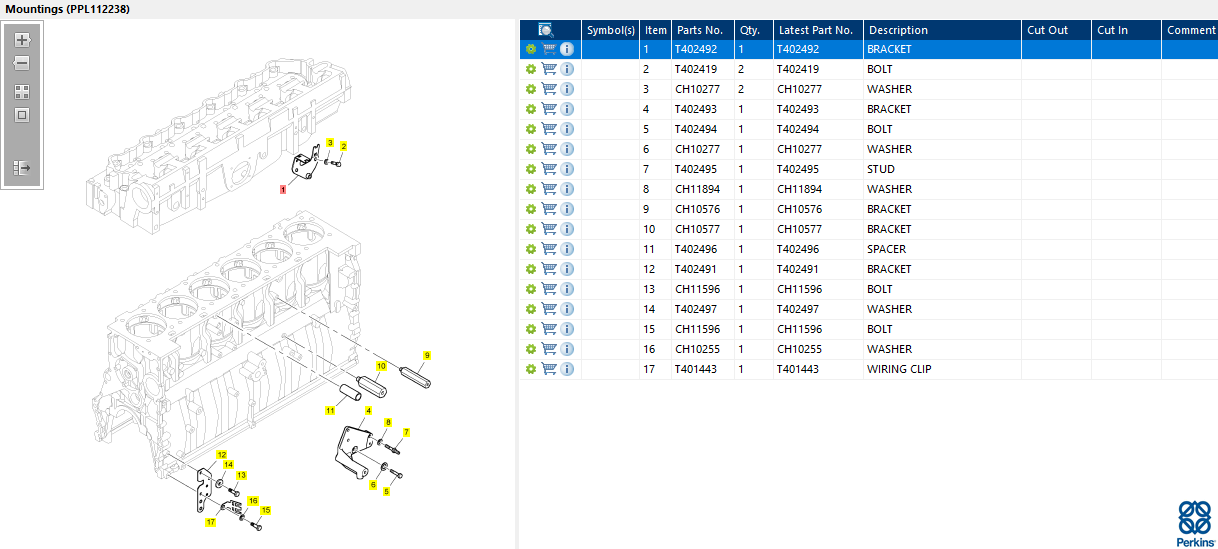Sort by Description column header

pyautogui.click(x=942, y=30)
